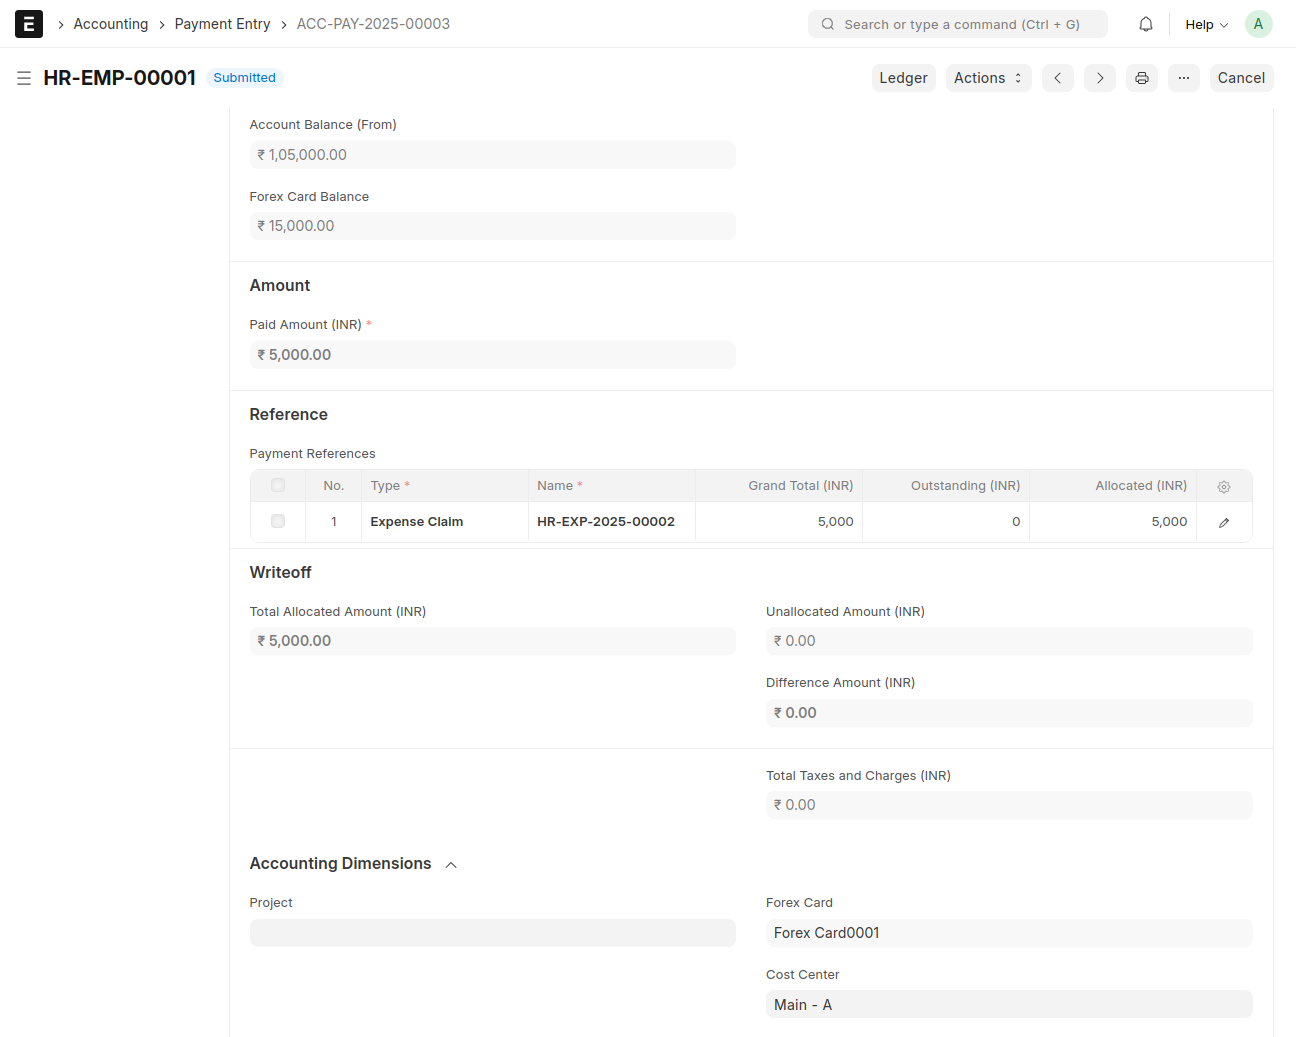Click the Ledger button
The height and width of the screenshot is (1037, 1296).
pyautogui.click(x=903, y=78)
